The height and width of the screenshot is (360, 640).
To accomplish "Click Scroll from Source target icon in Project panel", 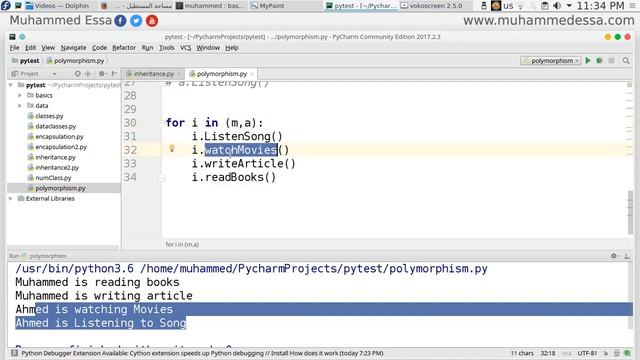I will 78,73.
